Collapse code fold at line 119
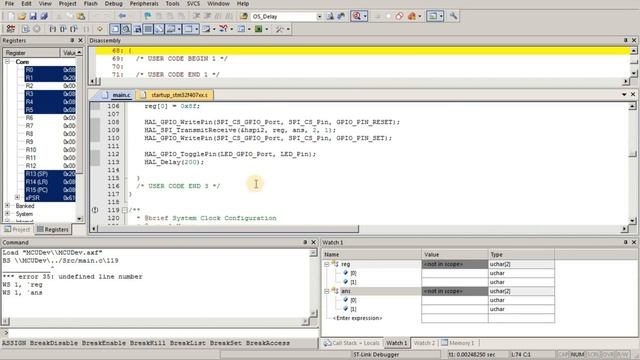The image size is (640, 360). point(124,210)
